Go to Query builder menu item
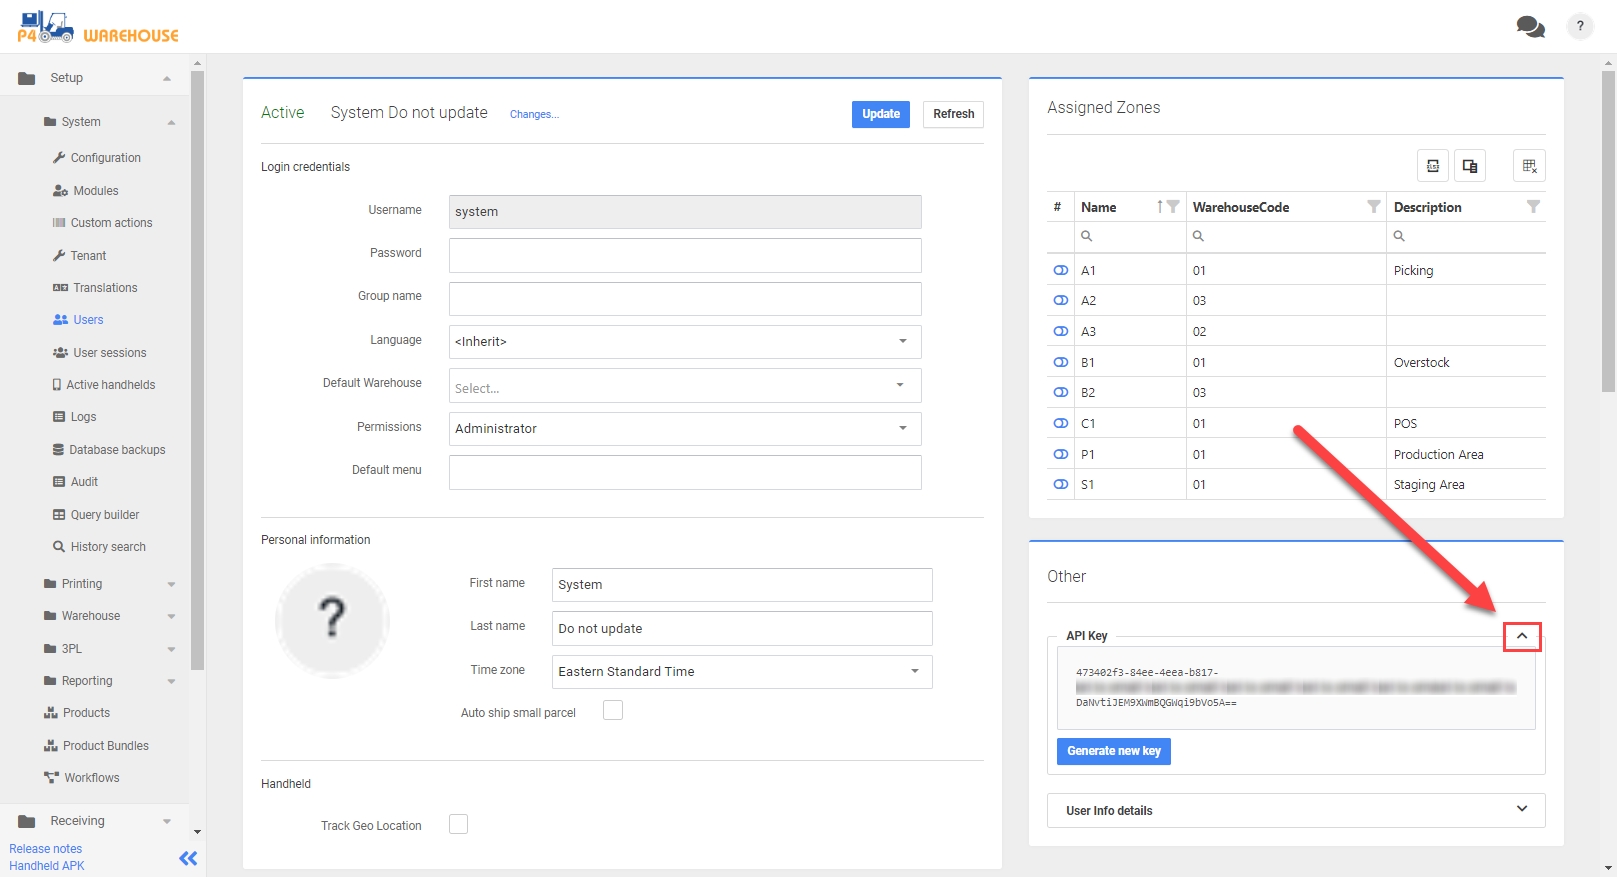This screenshot has height=877, width=1617. (x=105, y=515)
